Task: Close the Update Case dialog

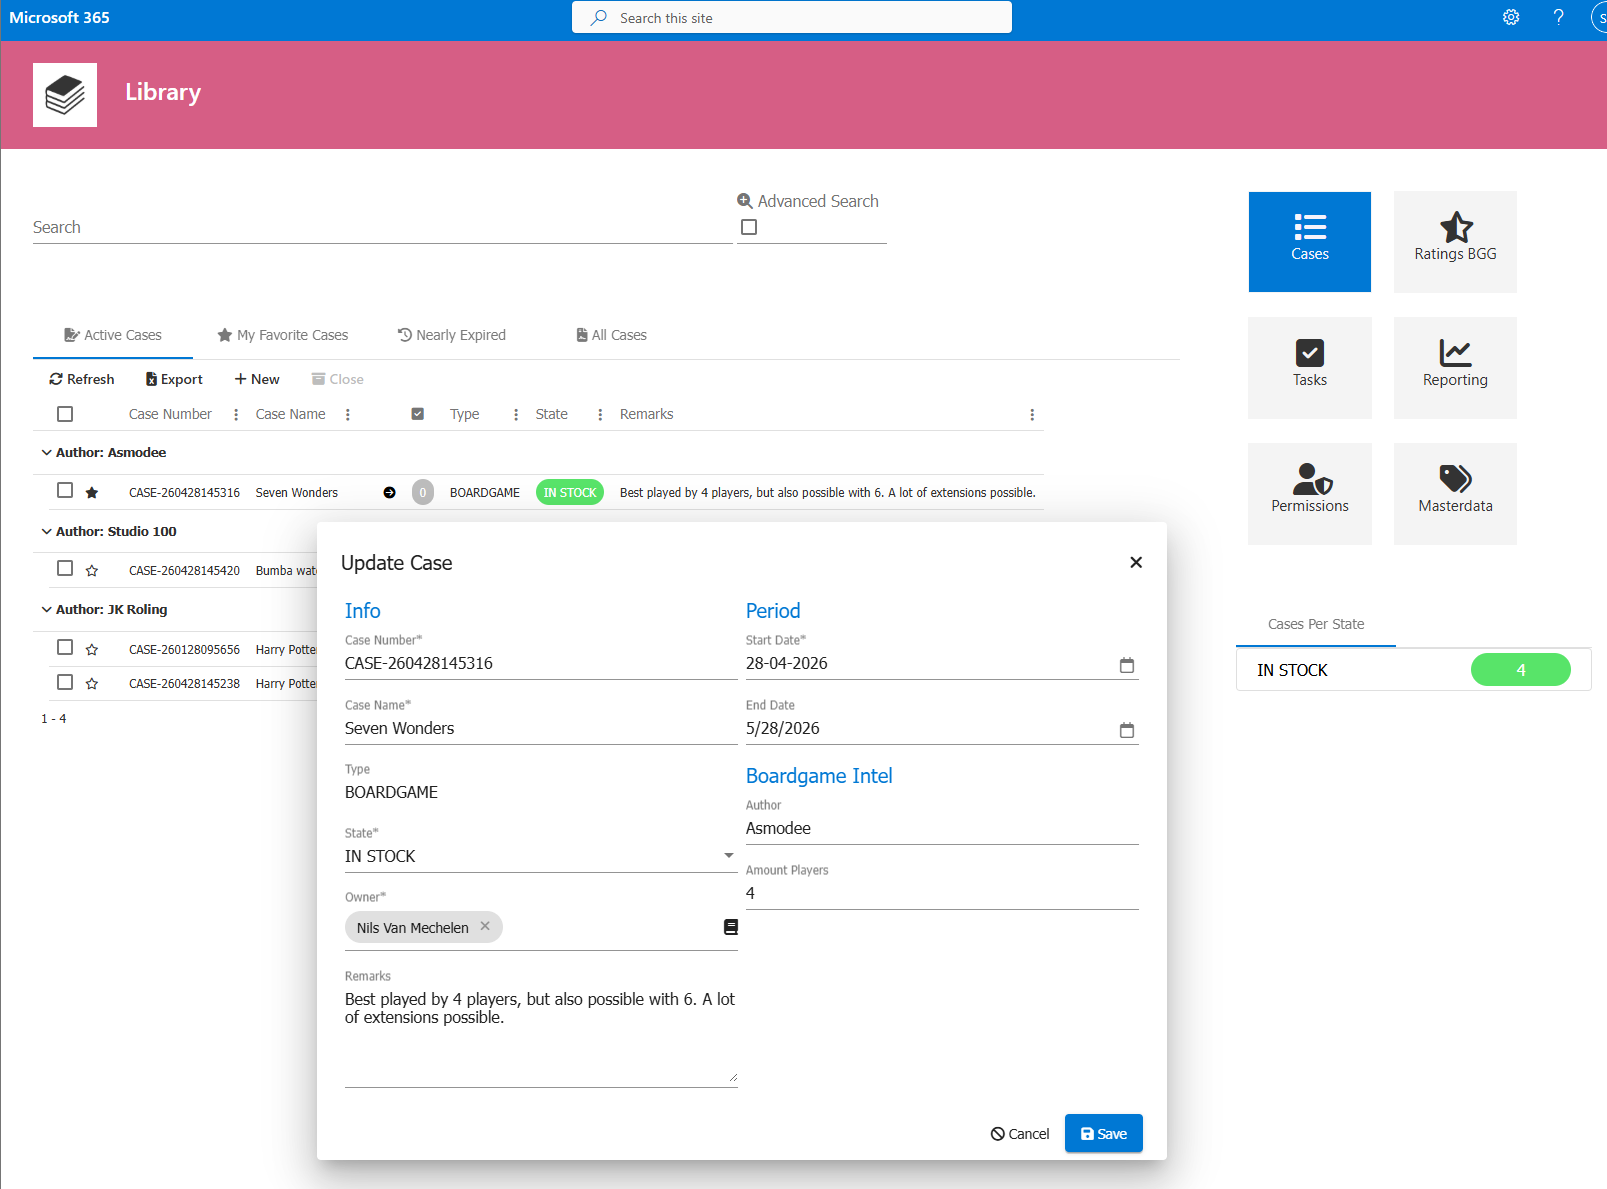Action: click(x=1136, y=562)
